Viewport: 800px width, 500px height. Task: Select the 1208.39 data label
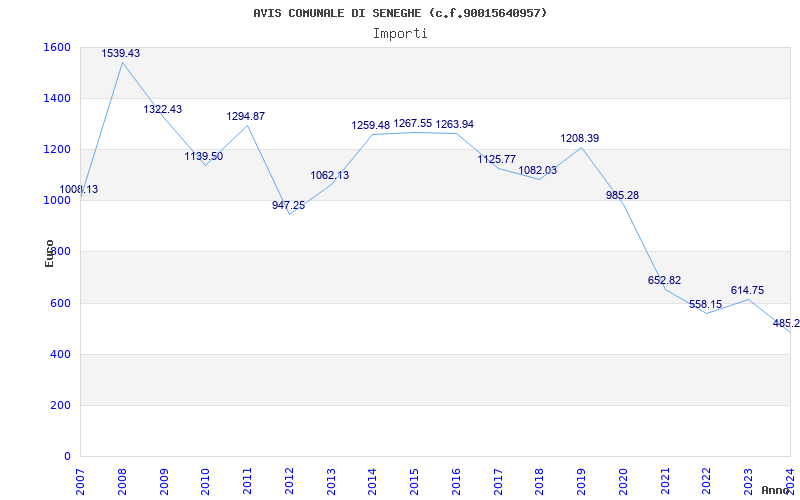coord(580,138)
